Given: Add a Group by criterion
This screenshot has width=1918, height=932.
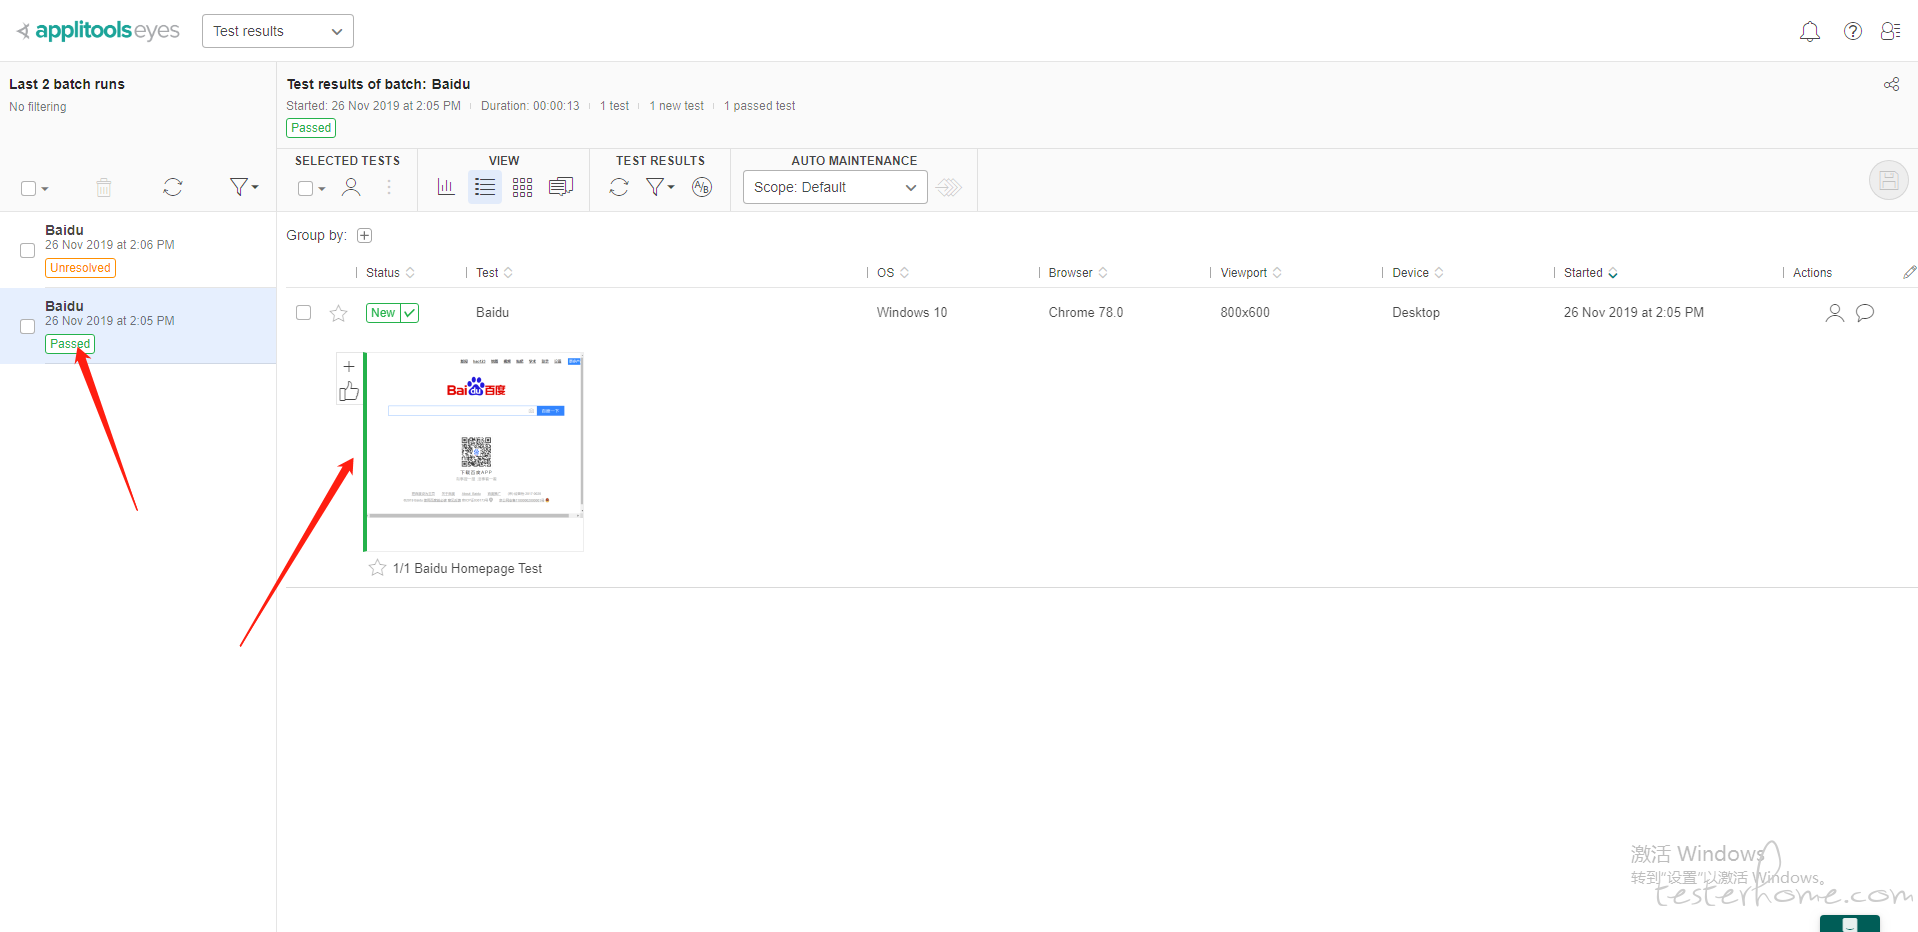Looking at the screenshot, I should point(365,236).
